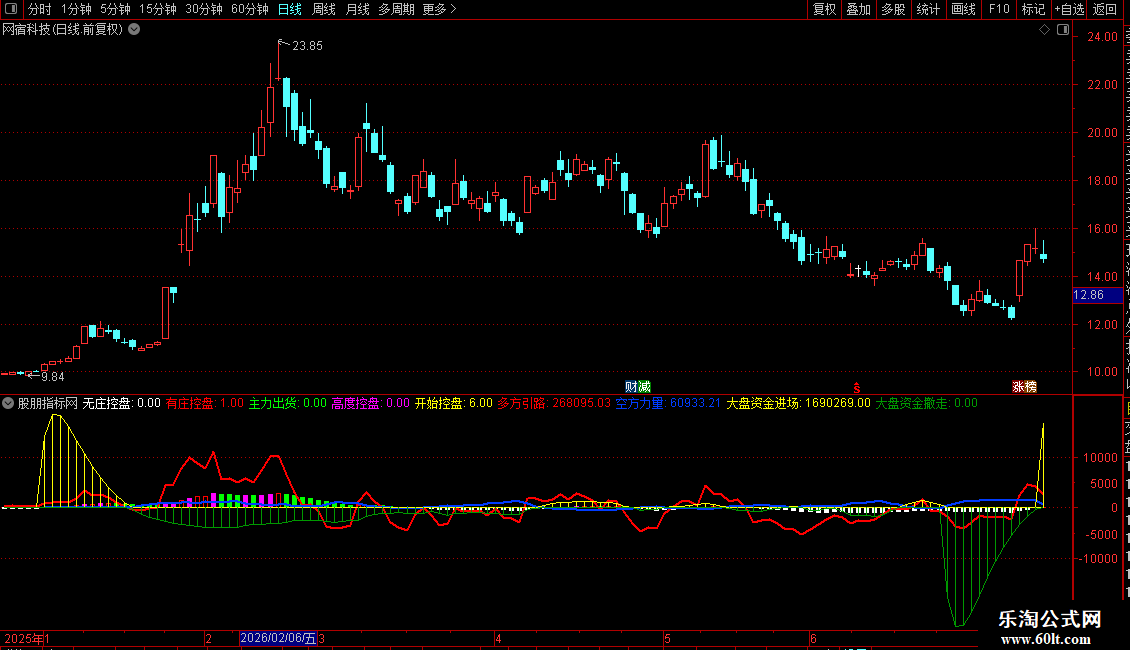Click month marker 6 on time axis

(813, 638)
